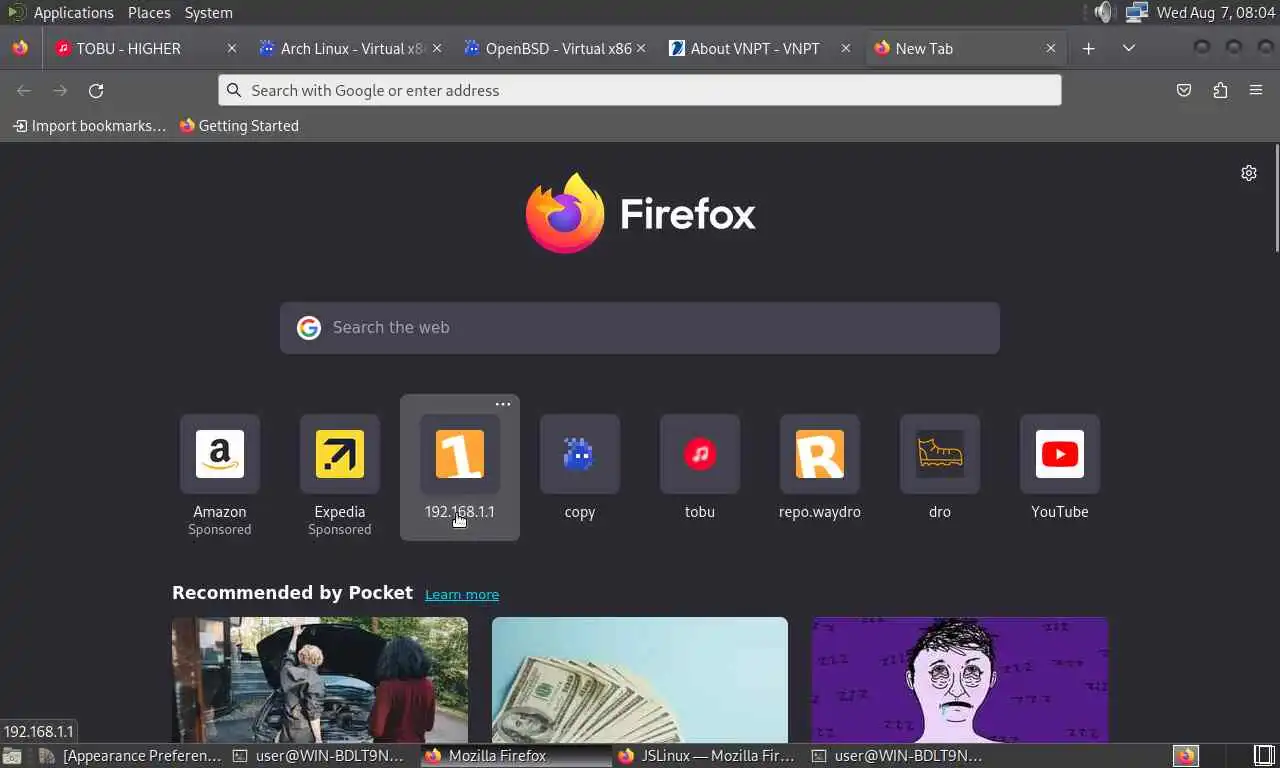Expand the list all tabs chevron
Viewport: 1280px width, 768px height.
(x=1129, y=48)
